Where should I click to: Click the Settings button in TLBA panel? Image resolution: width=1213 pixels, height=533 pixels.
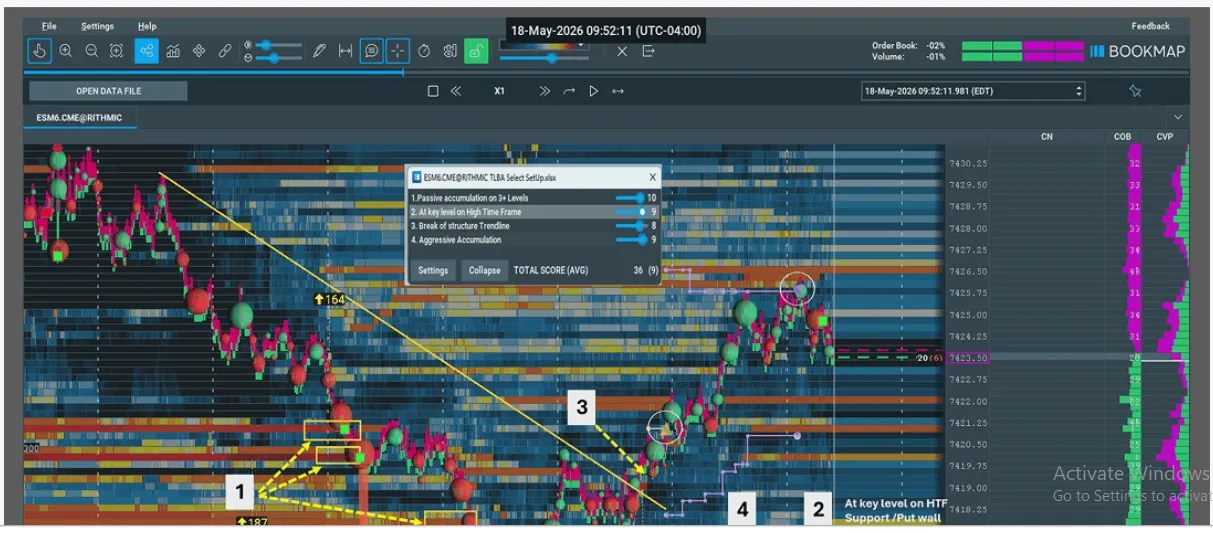tap(433, 270)
